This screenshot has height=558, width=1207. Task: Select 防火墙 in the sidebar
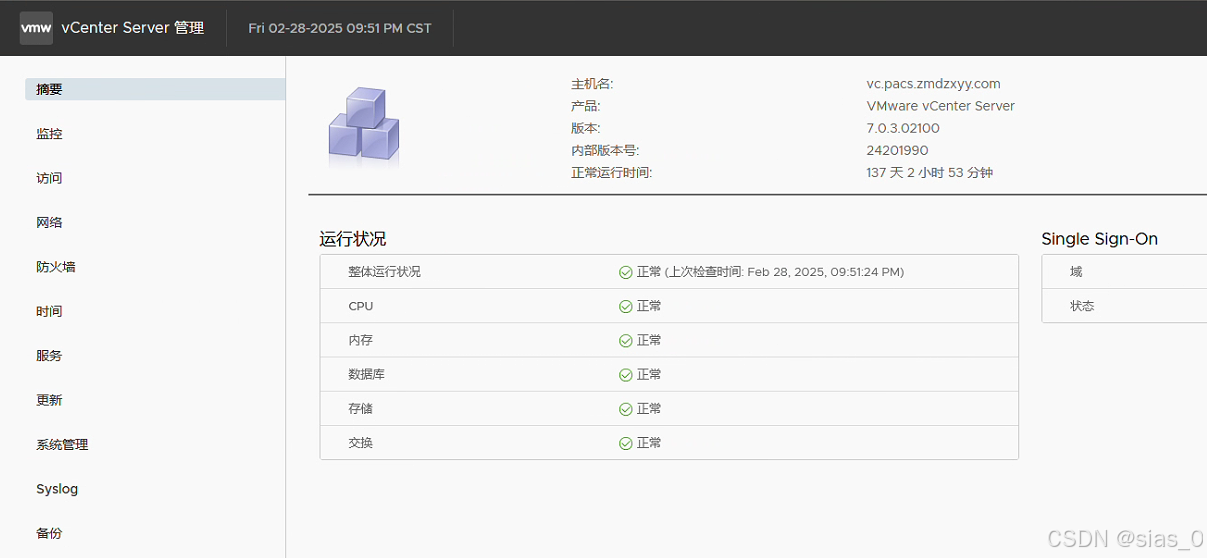click(x=56, y=267)
